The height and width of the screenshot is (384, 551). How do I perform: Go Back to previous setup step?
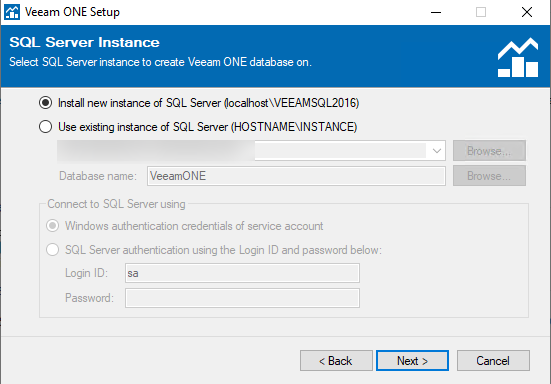(x=336, y=360)
